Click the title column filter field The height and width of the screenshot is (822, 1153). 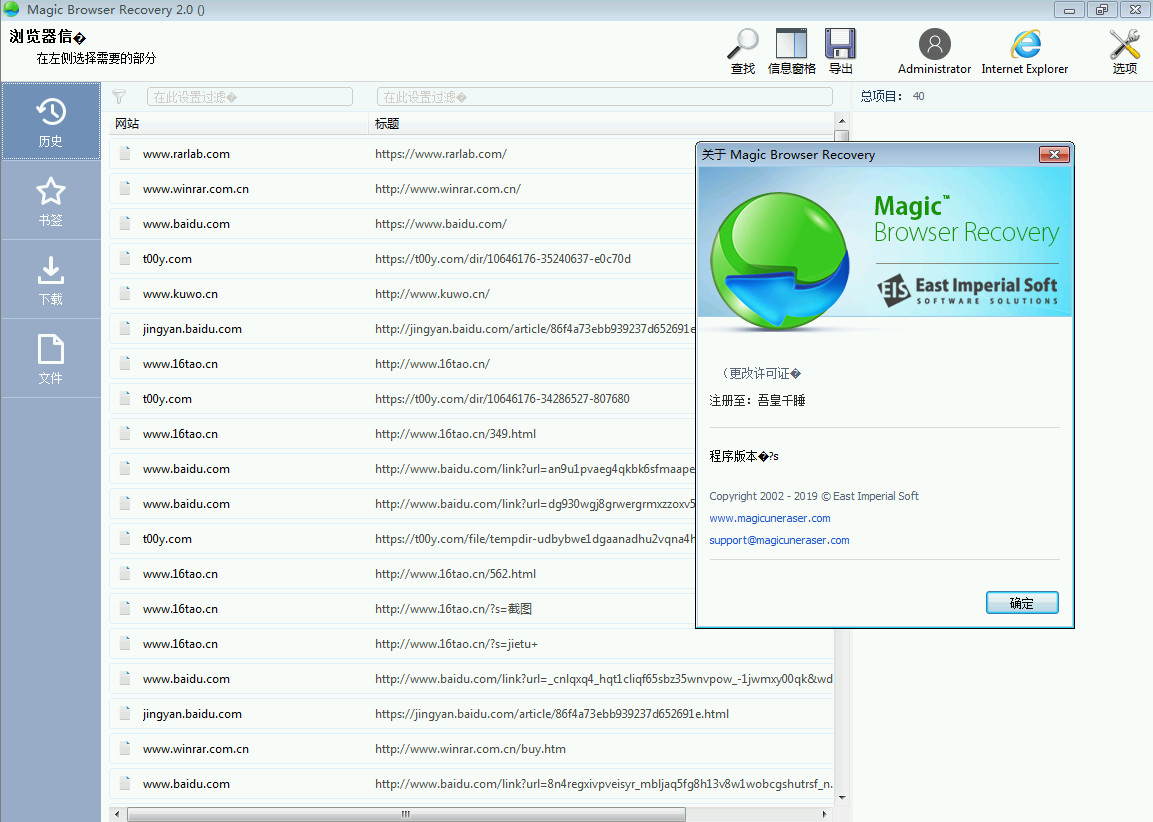click(604, 97)
